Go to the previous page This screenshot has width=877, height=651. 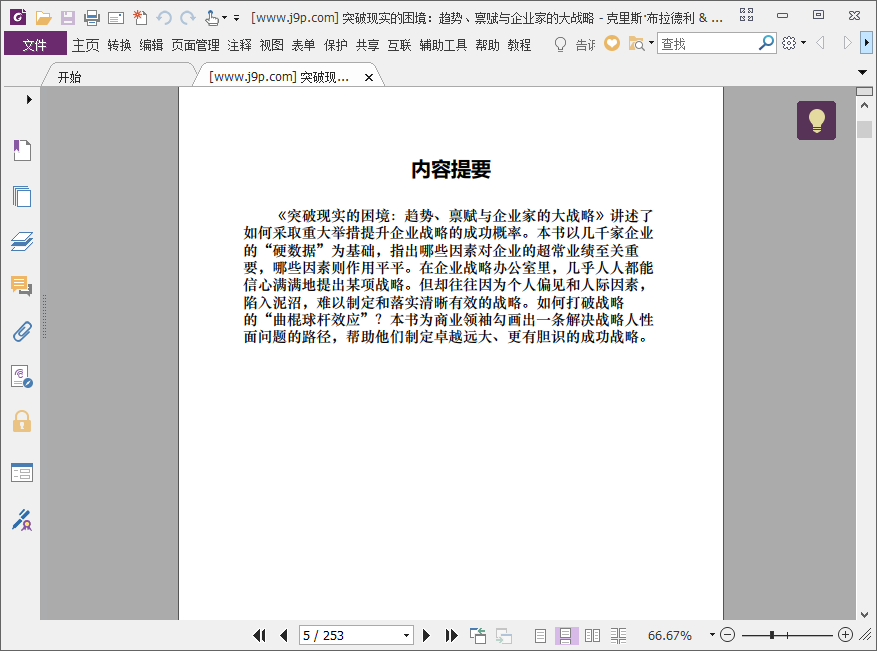click(x=284, y=635)
